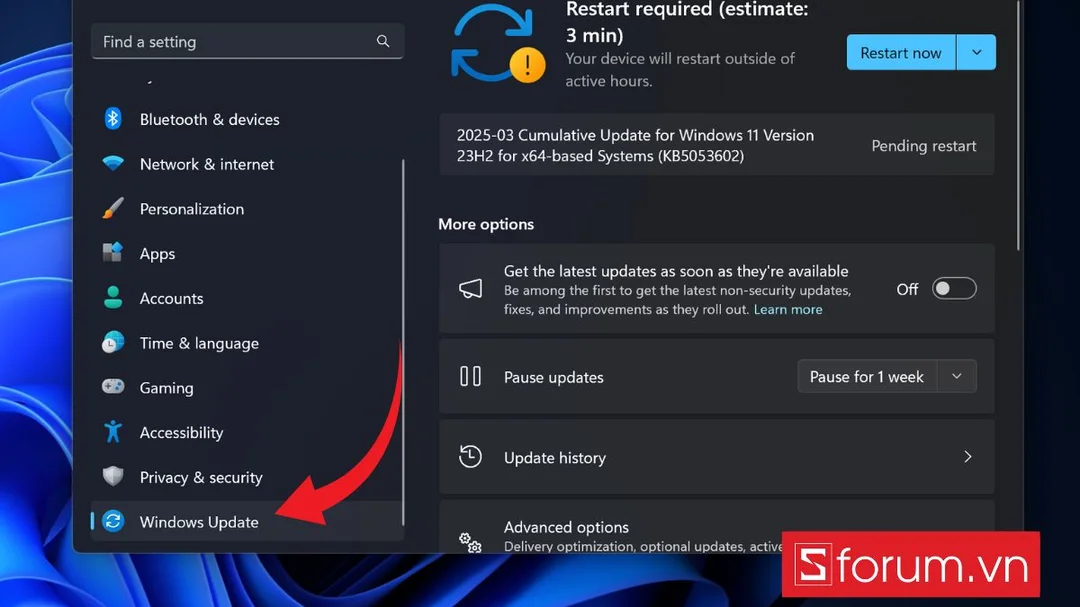Image resolution: width=1080 pixels, height=607 pixels.
Task: Click the Bluetooth icon in sidebar
Action: pyautogui.click(x=113, y=119)
